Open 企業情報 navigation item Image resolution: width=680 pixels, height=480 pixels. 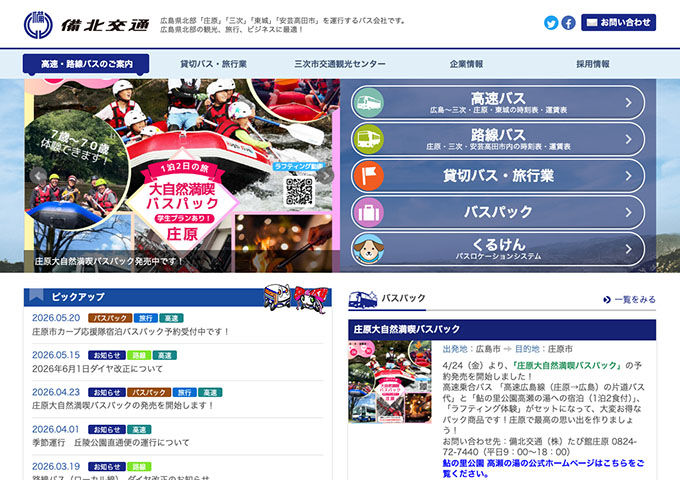(x=466, y=64)
